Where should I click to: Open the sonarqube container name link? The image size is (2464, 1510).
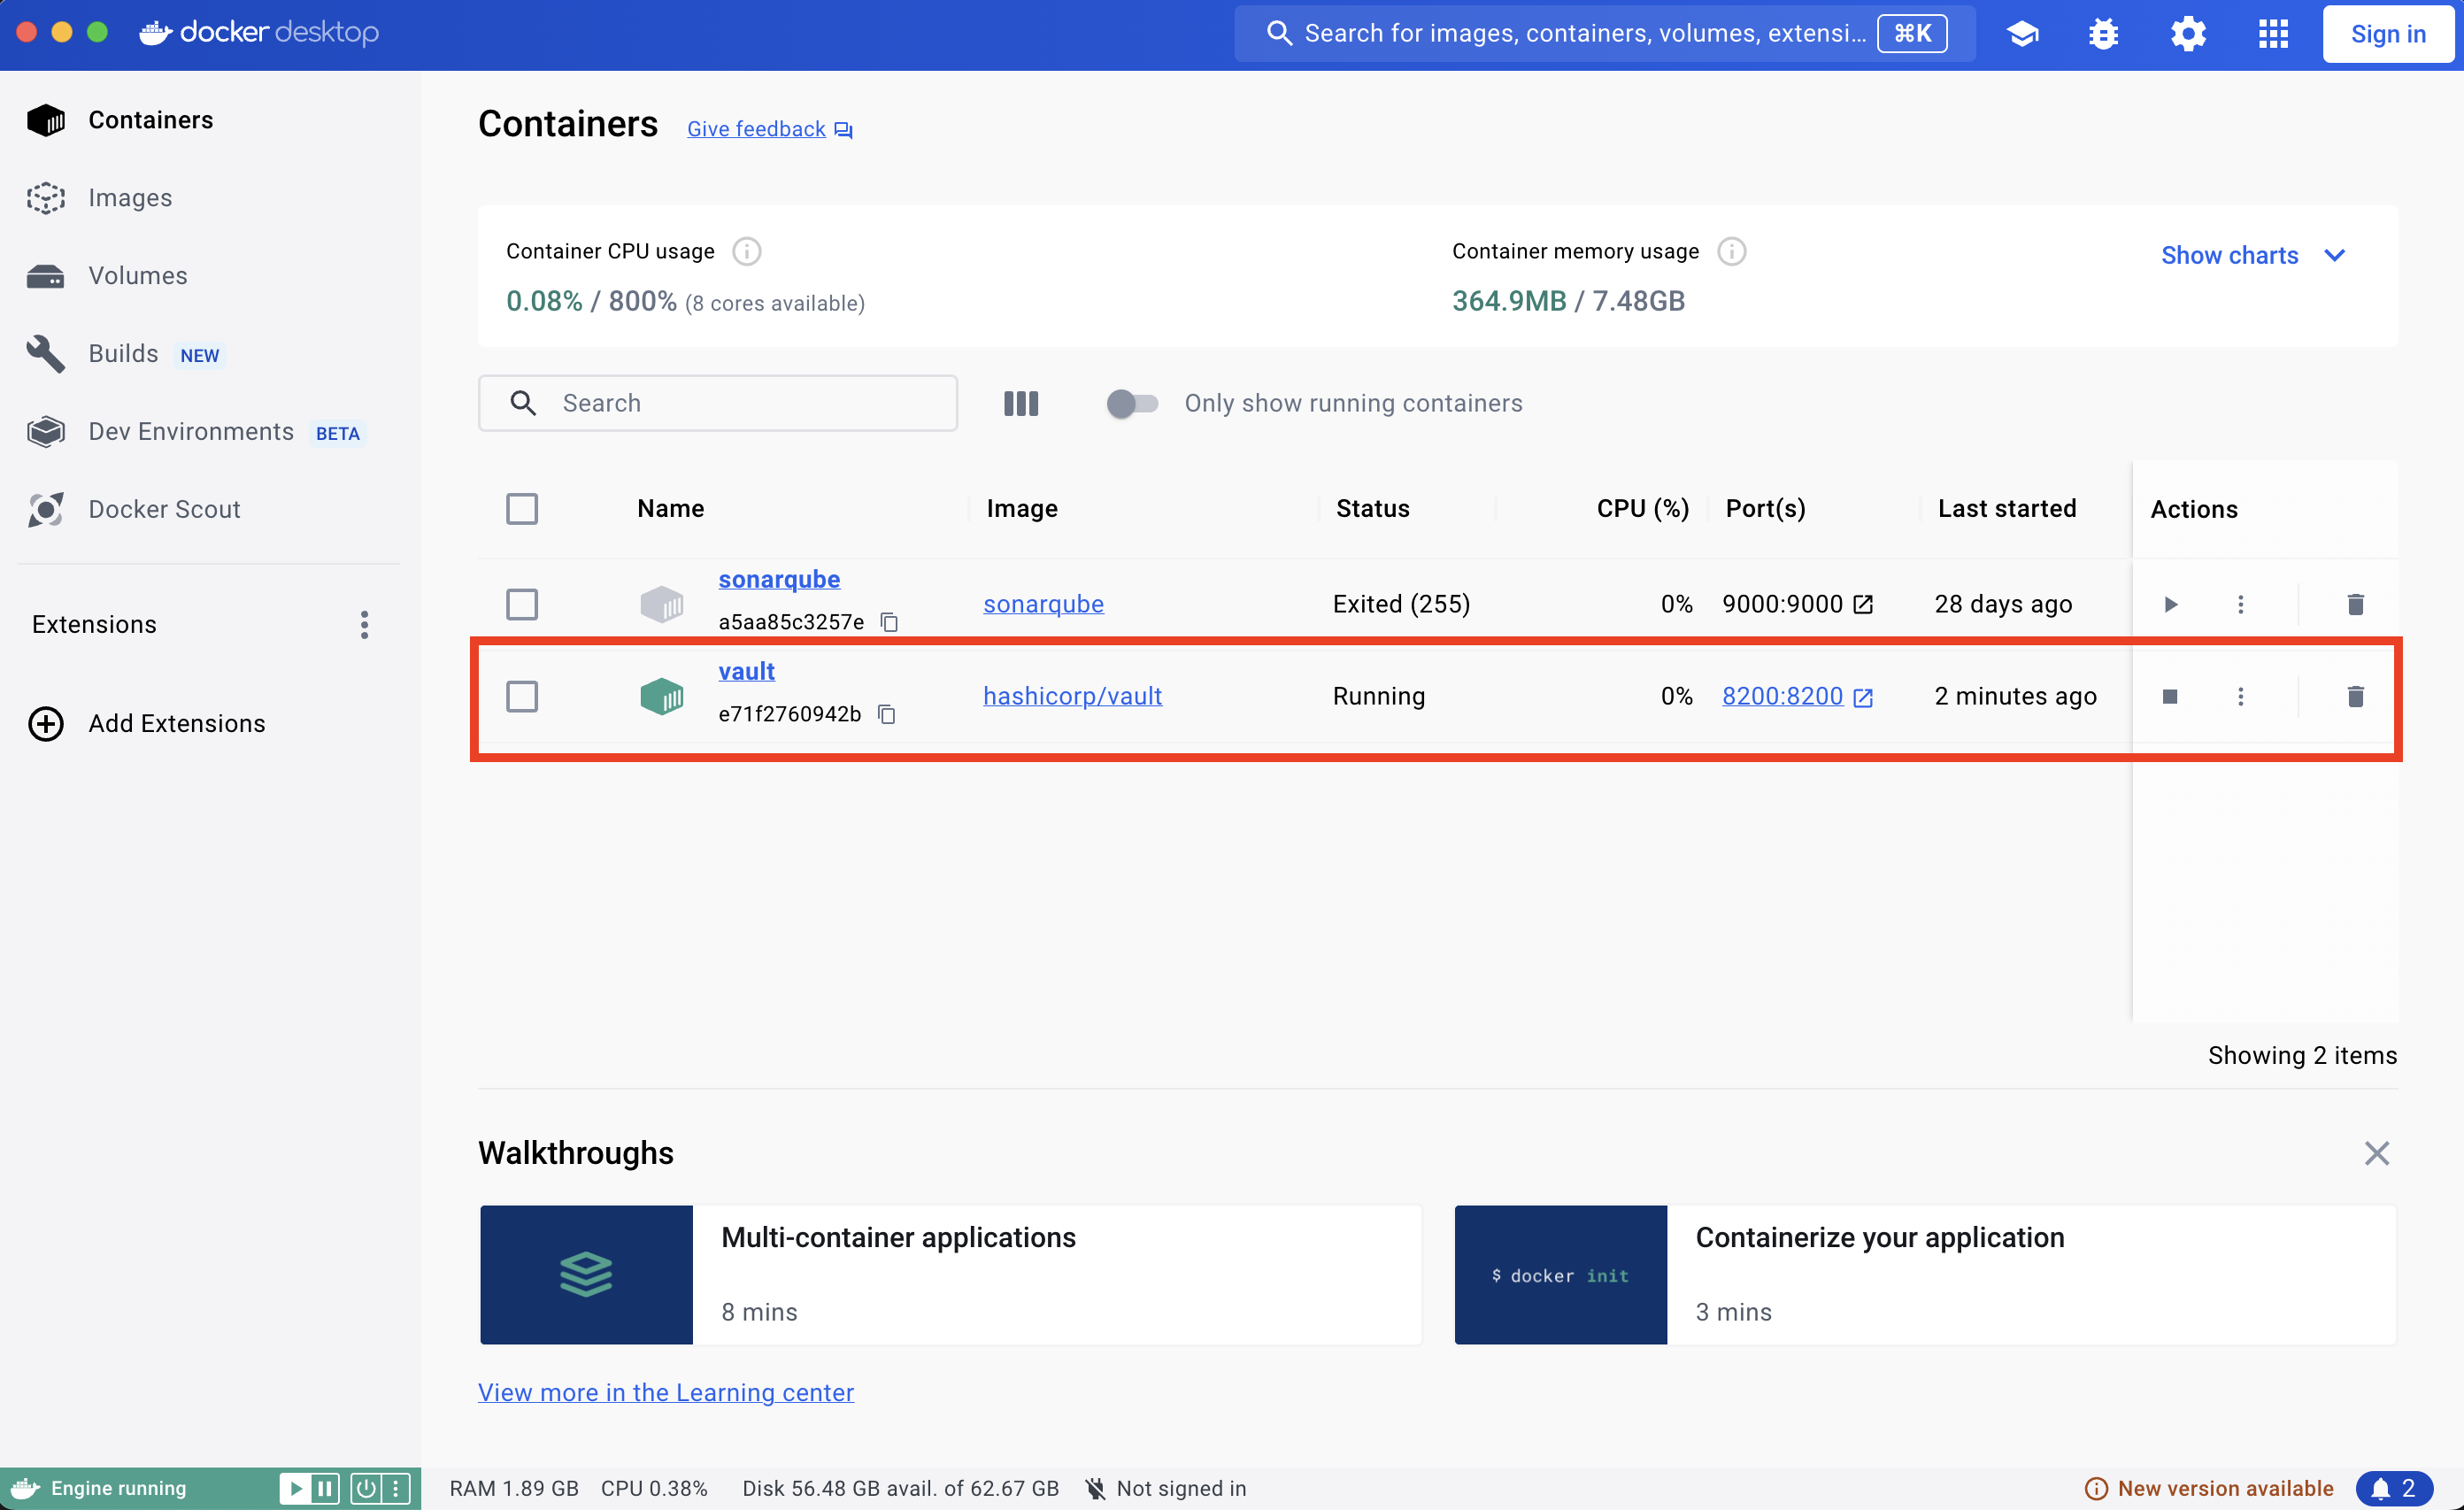(779, 579)
